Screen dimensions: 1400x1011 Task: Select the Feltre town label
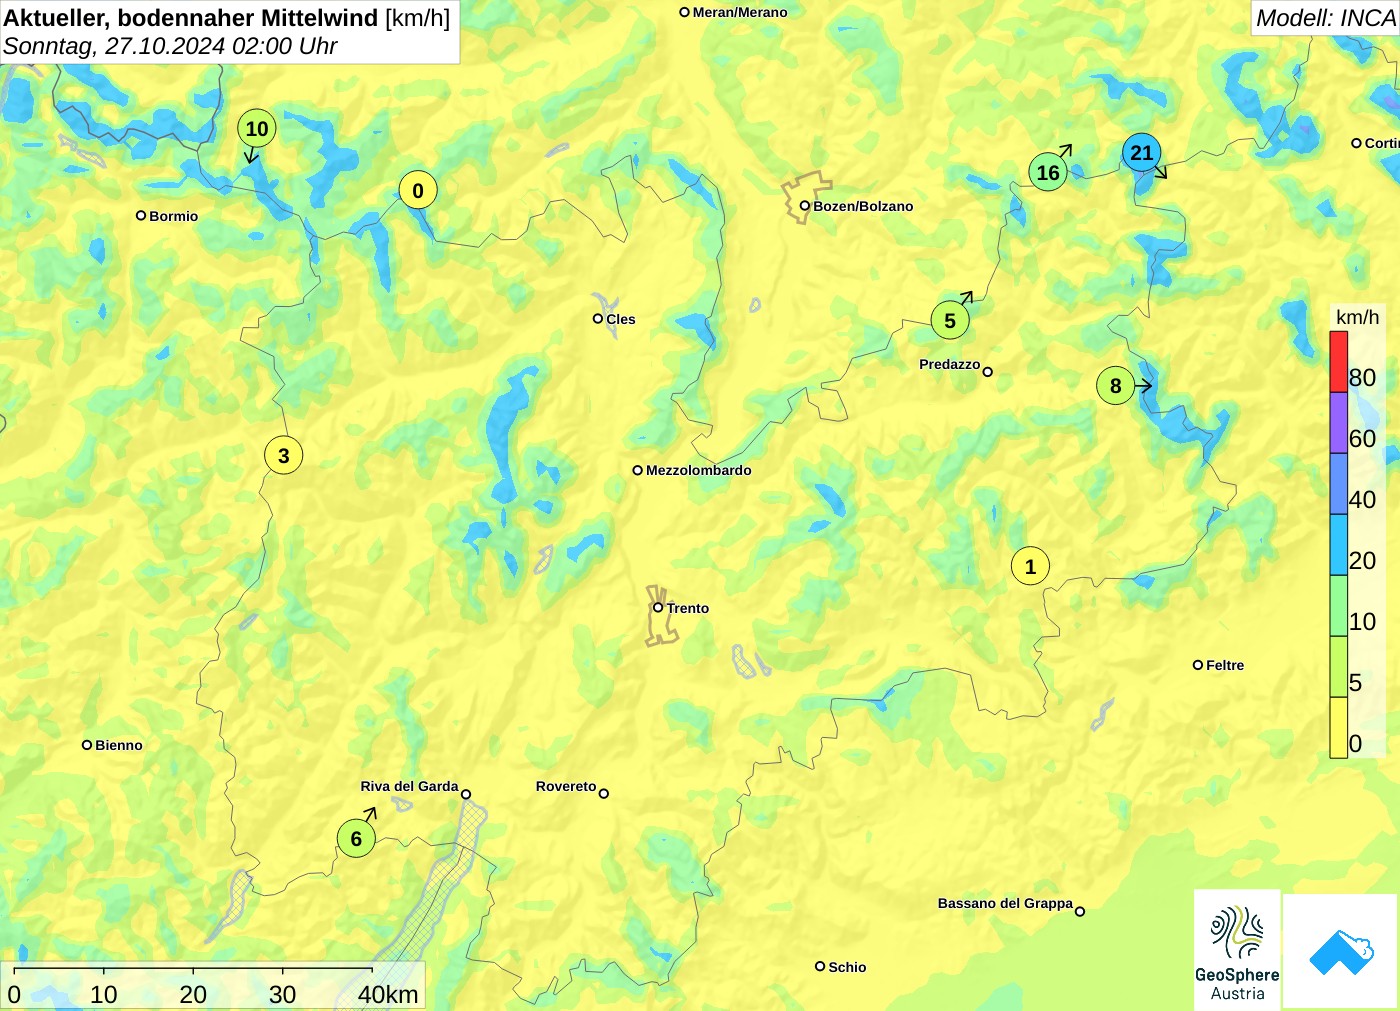1225,665
